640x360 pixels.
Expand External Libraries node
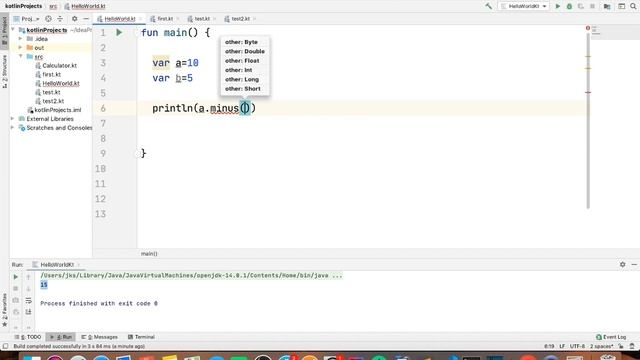[x=13, y=119]
